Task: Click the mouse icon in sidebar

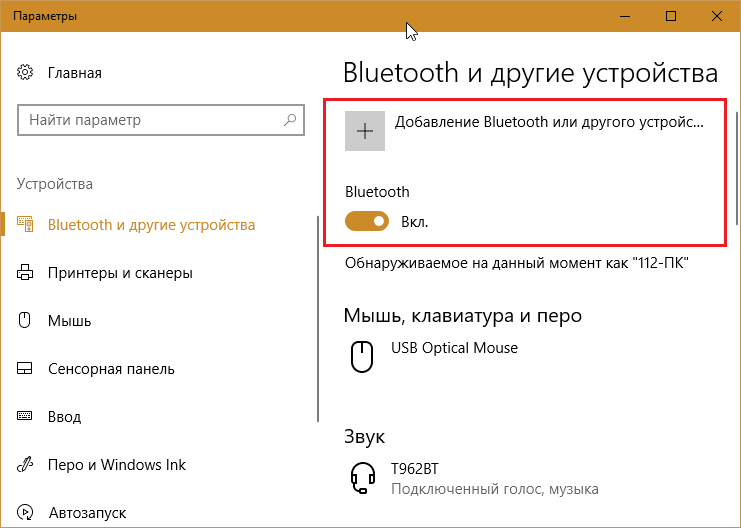Action: coord(24,320)
